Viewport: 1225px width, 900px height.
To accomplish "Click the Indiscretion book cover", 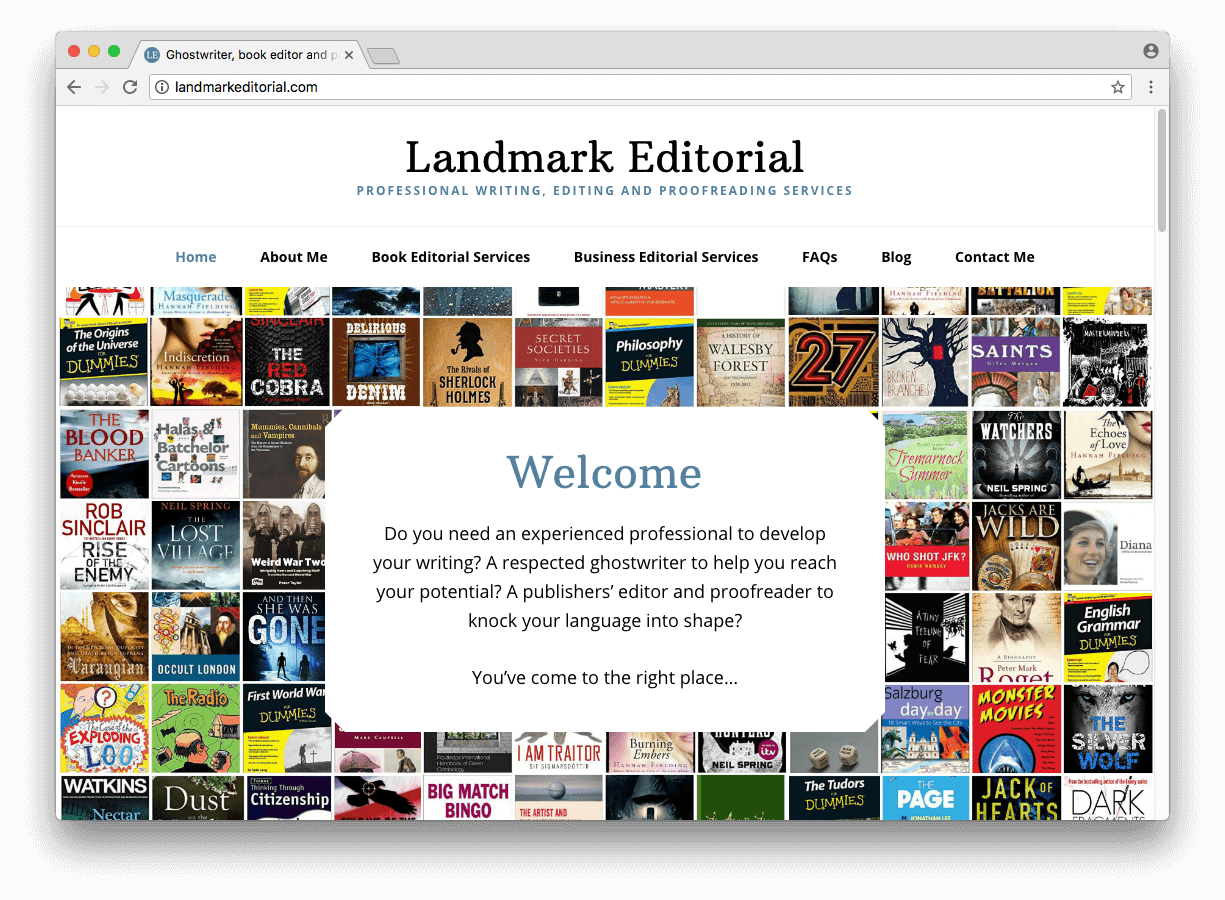I will [x=196, y=362].
